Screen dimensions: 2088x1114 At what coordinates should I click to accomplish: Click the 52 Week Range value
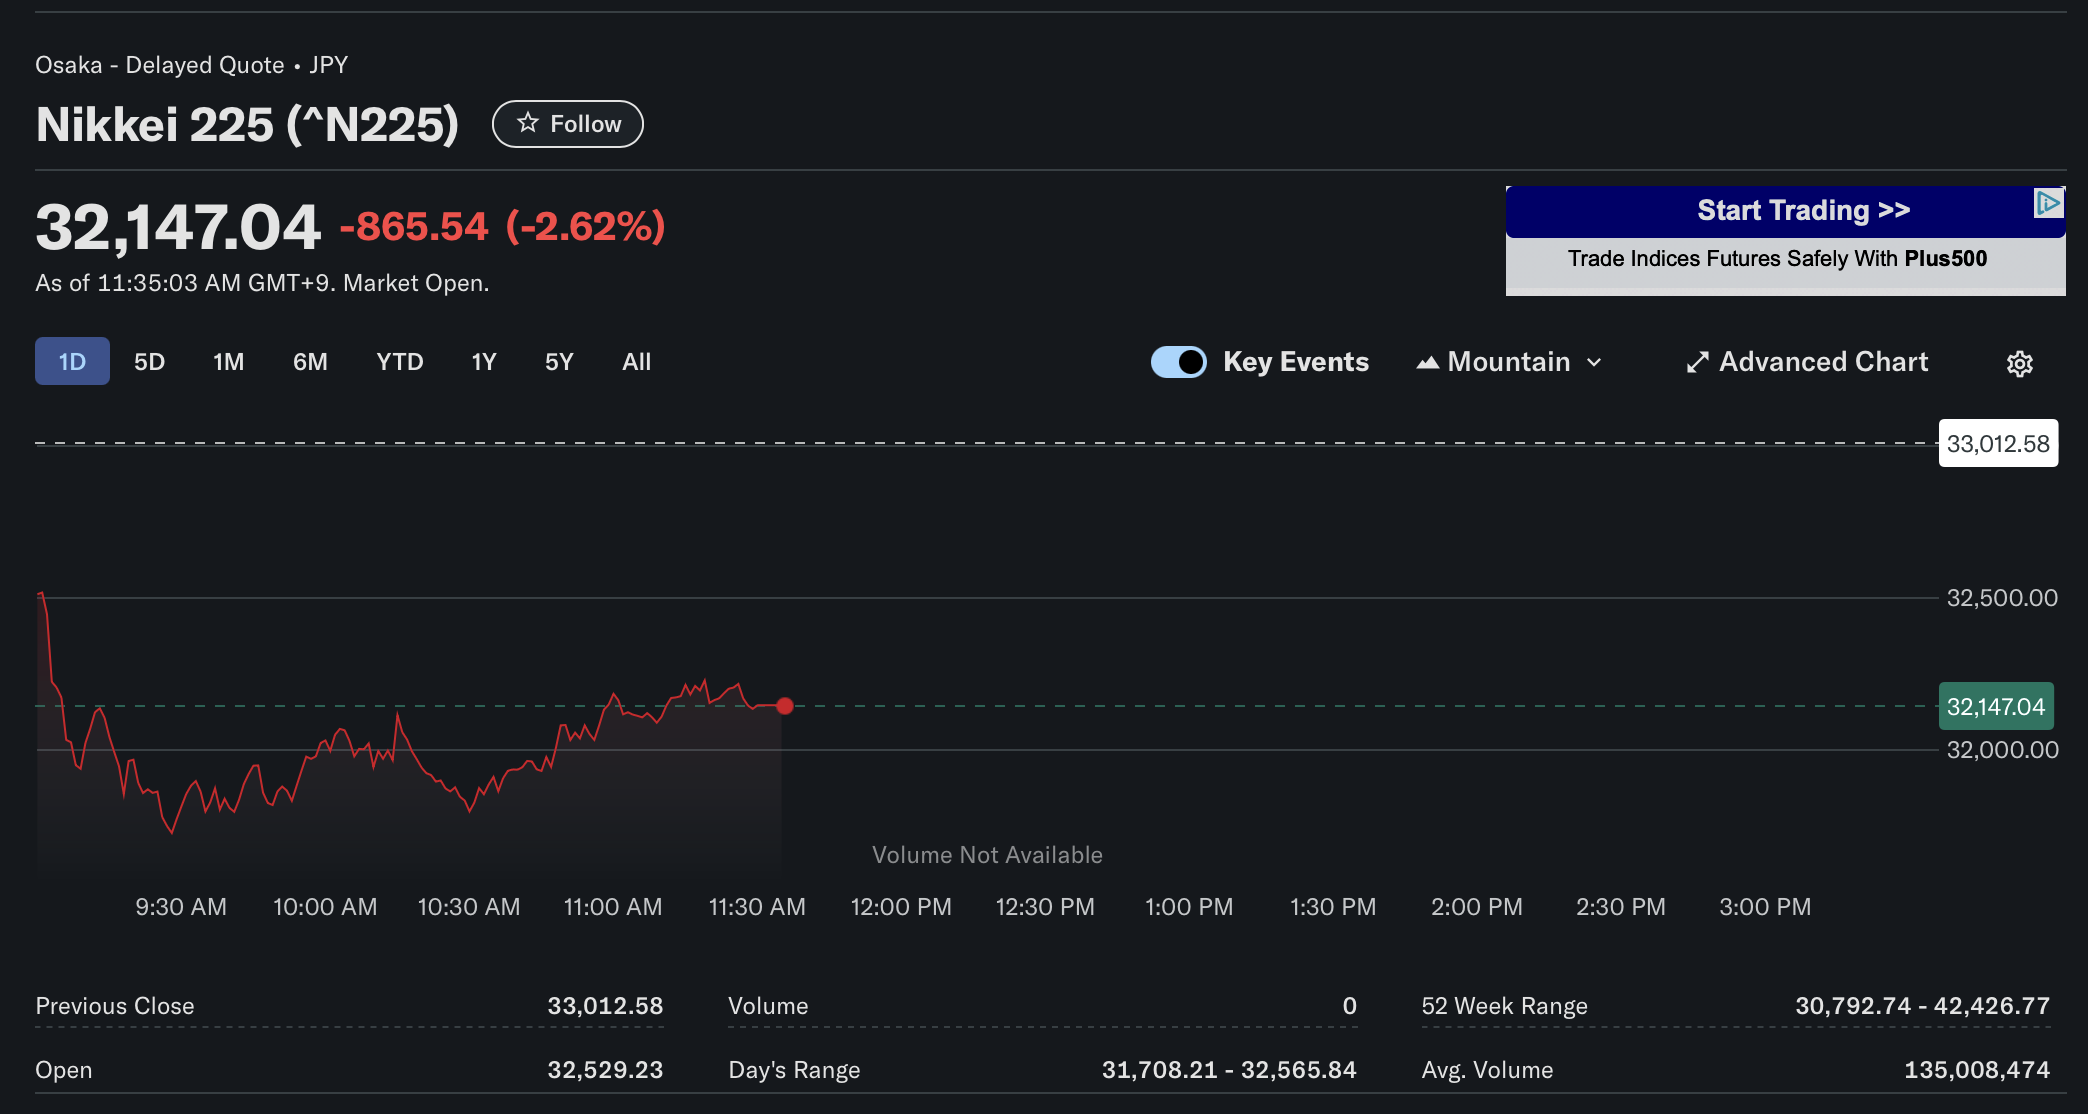tap(1922, 1006)
